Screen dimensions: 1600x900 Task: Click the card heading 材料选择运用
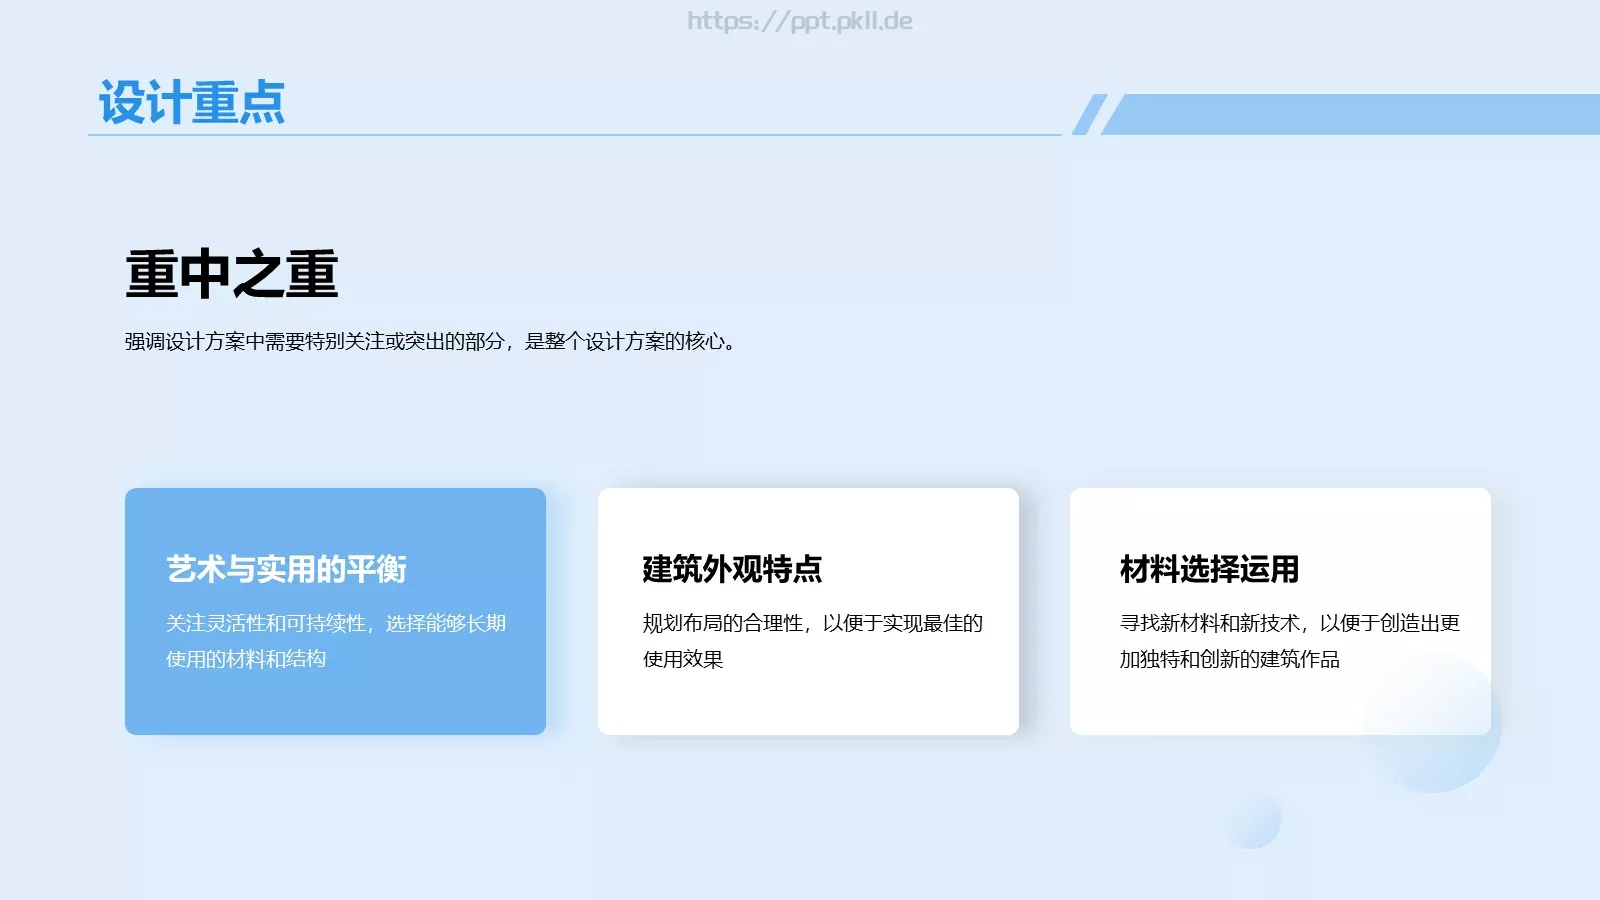(1209, 569)
